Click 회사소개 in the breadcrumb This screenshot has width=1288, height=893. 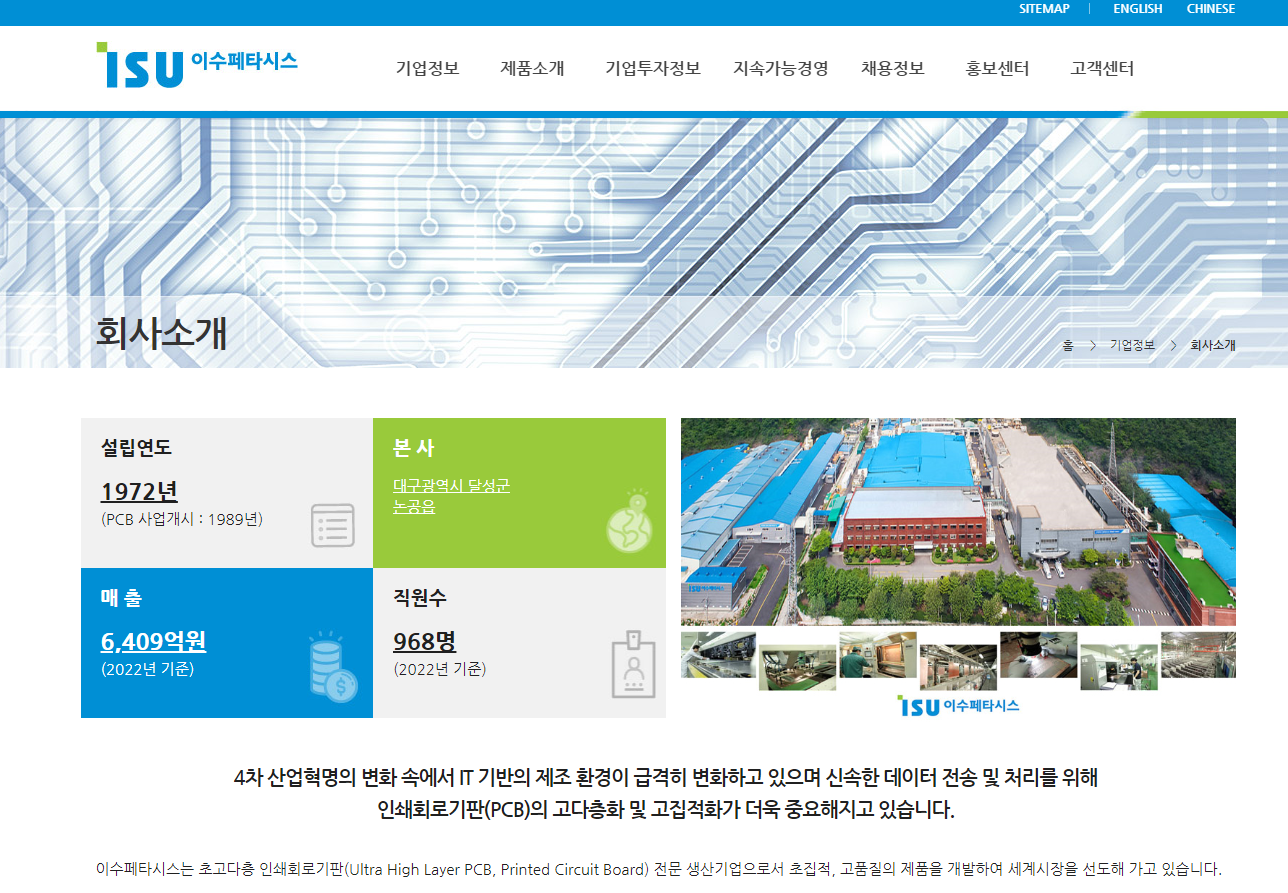click(1213, 345)
